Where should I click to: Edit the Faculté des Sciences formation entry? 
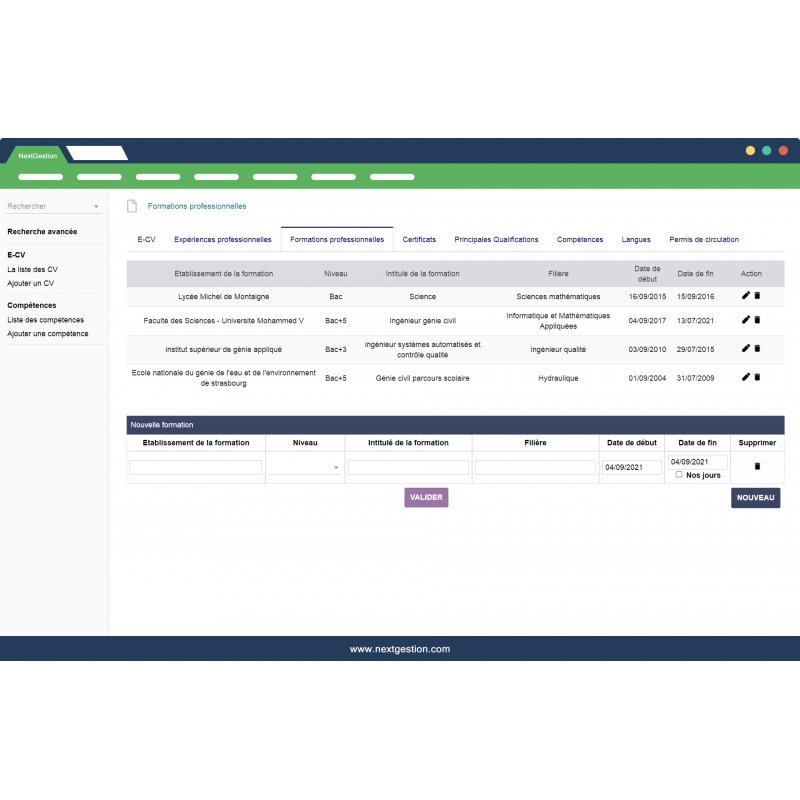click(744, 320)
